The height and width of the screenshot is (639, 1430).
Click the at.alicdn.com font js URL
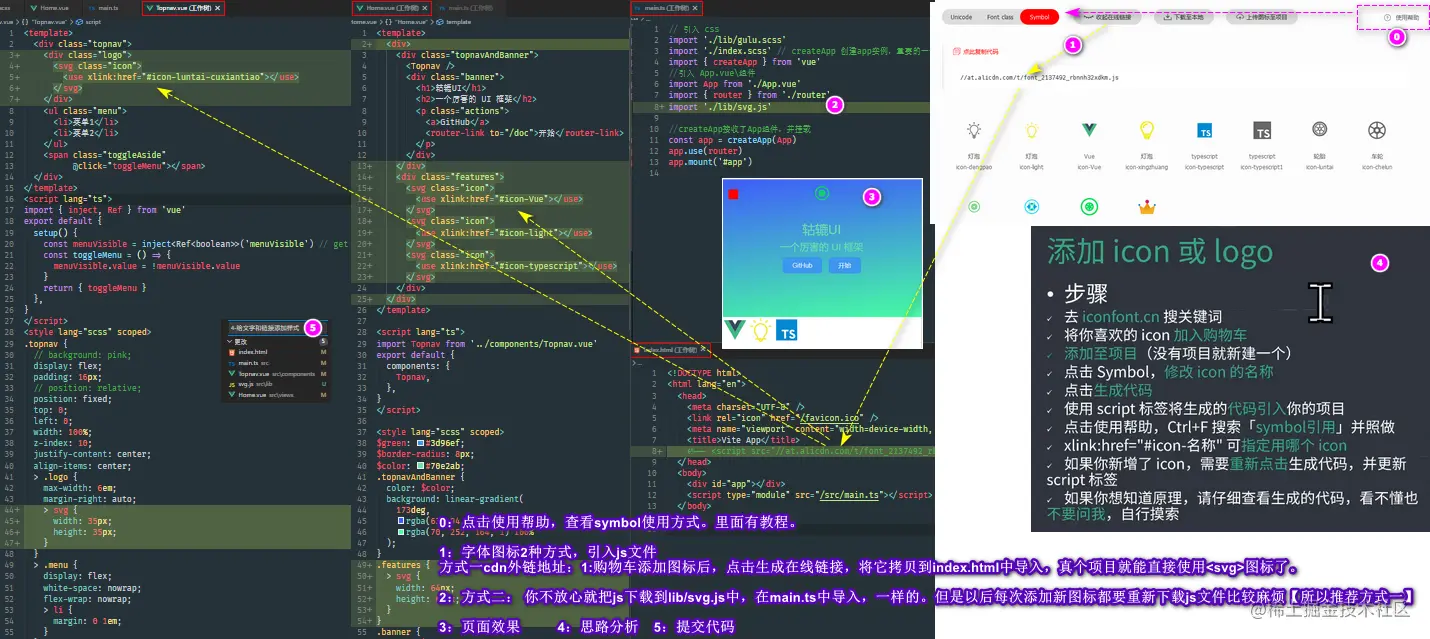[x=1039, y=76]
